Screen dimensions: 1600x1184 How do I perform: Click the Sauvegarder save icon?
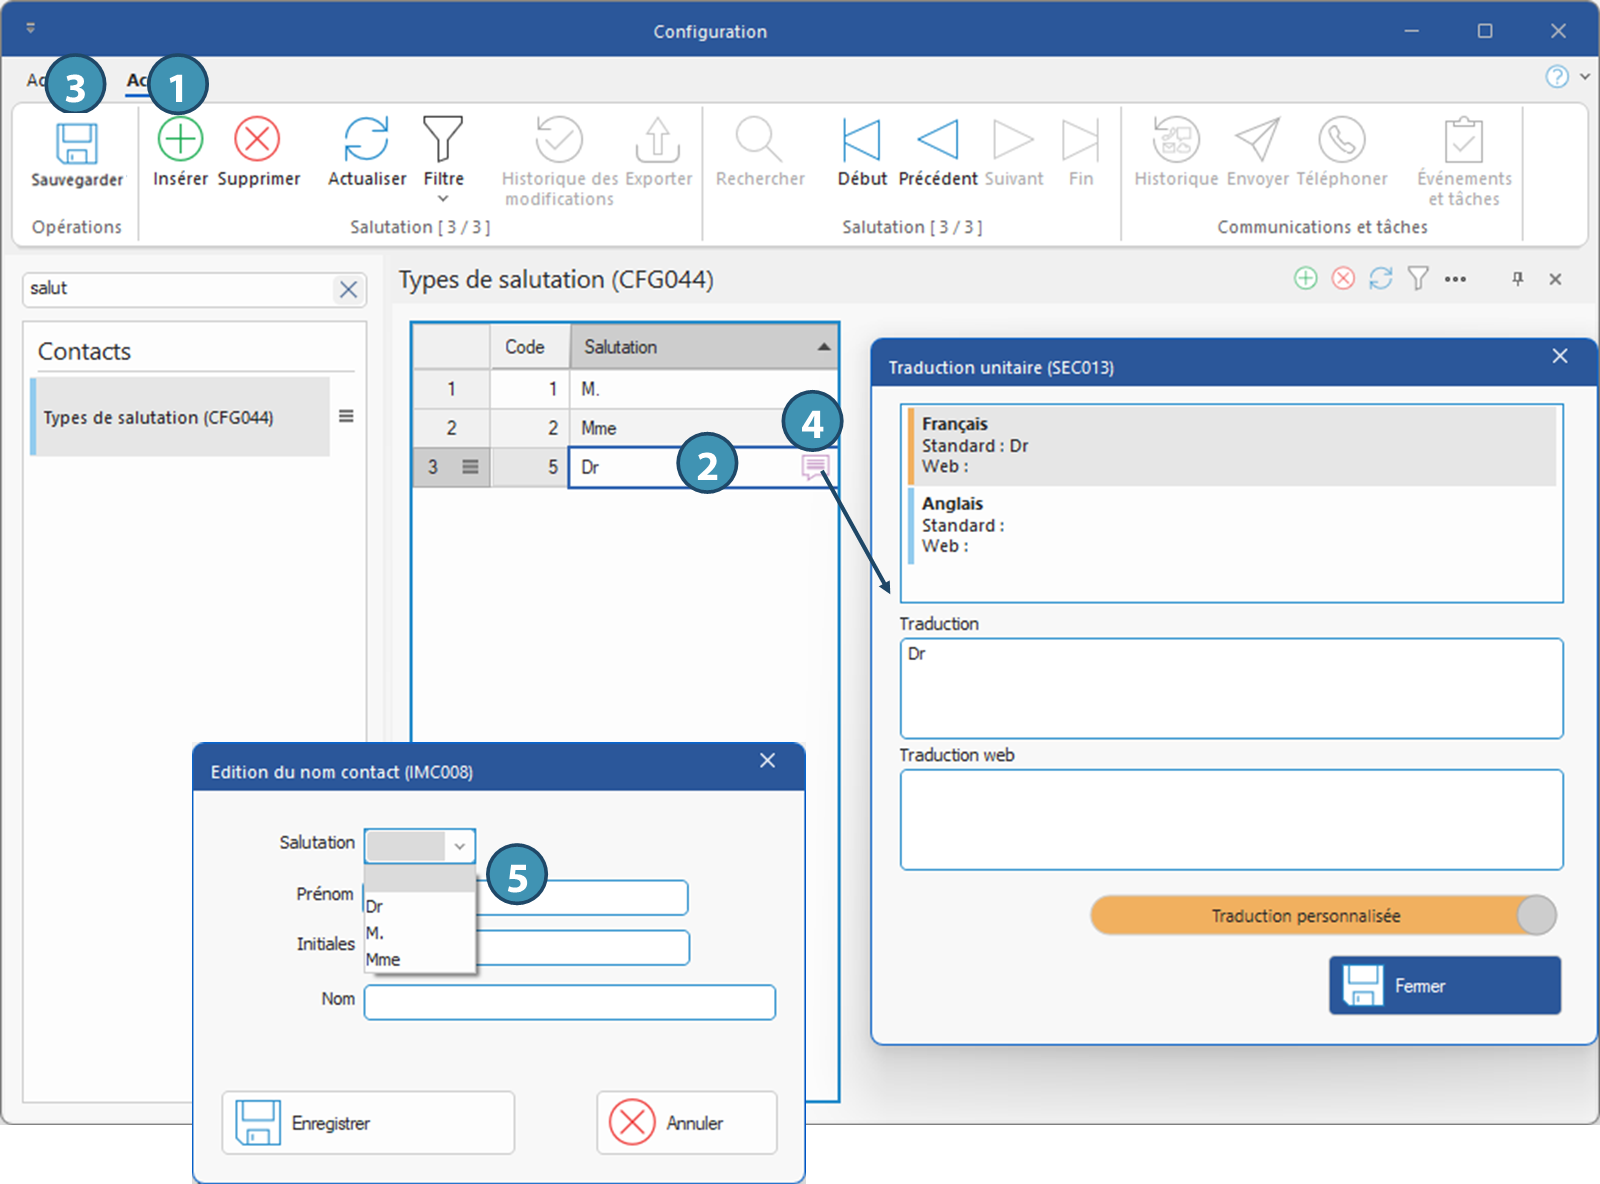coord(76,144)
